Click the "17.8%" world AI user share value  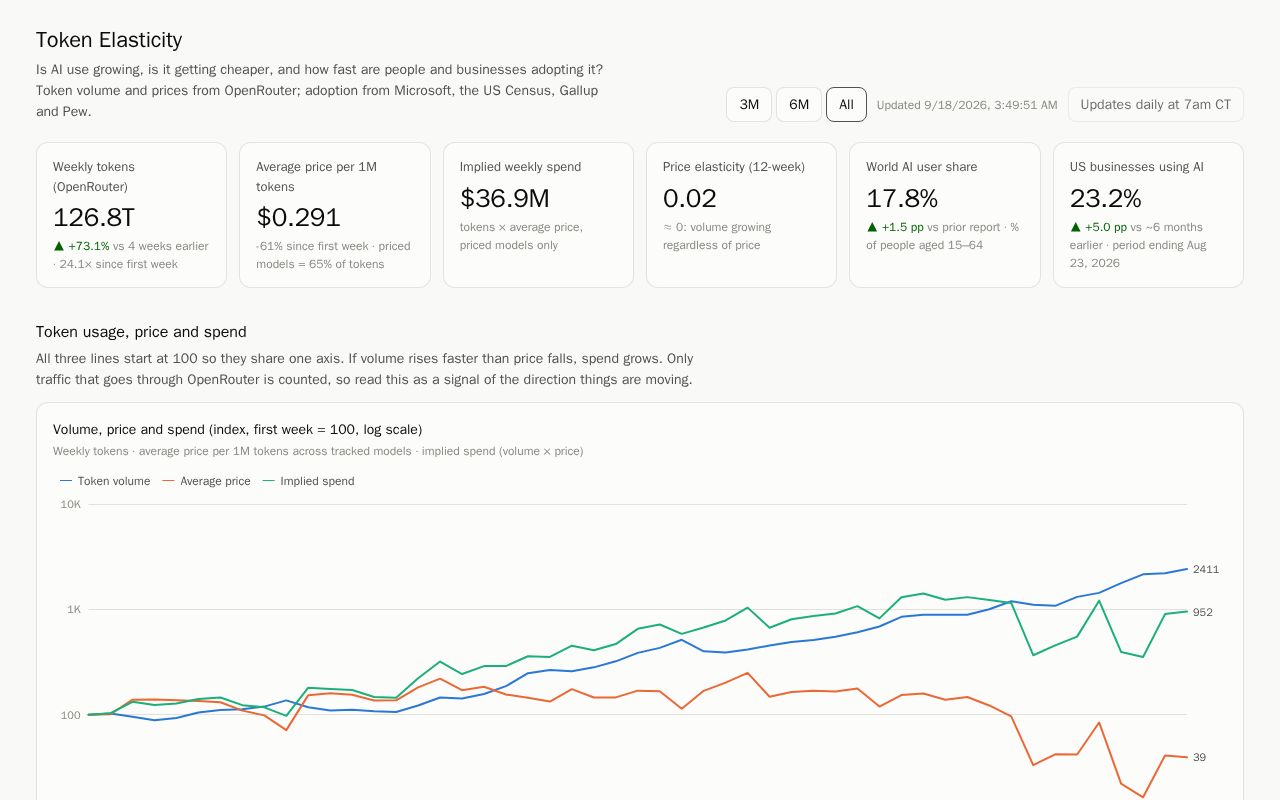point(902,198)
